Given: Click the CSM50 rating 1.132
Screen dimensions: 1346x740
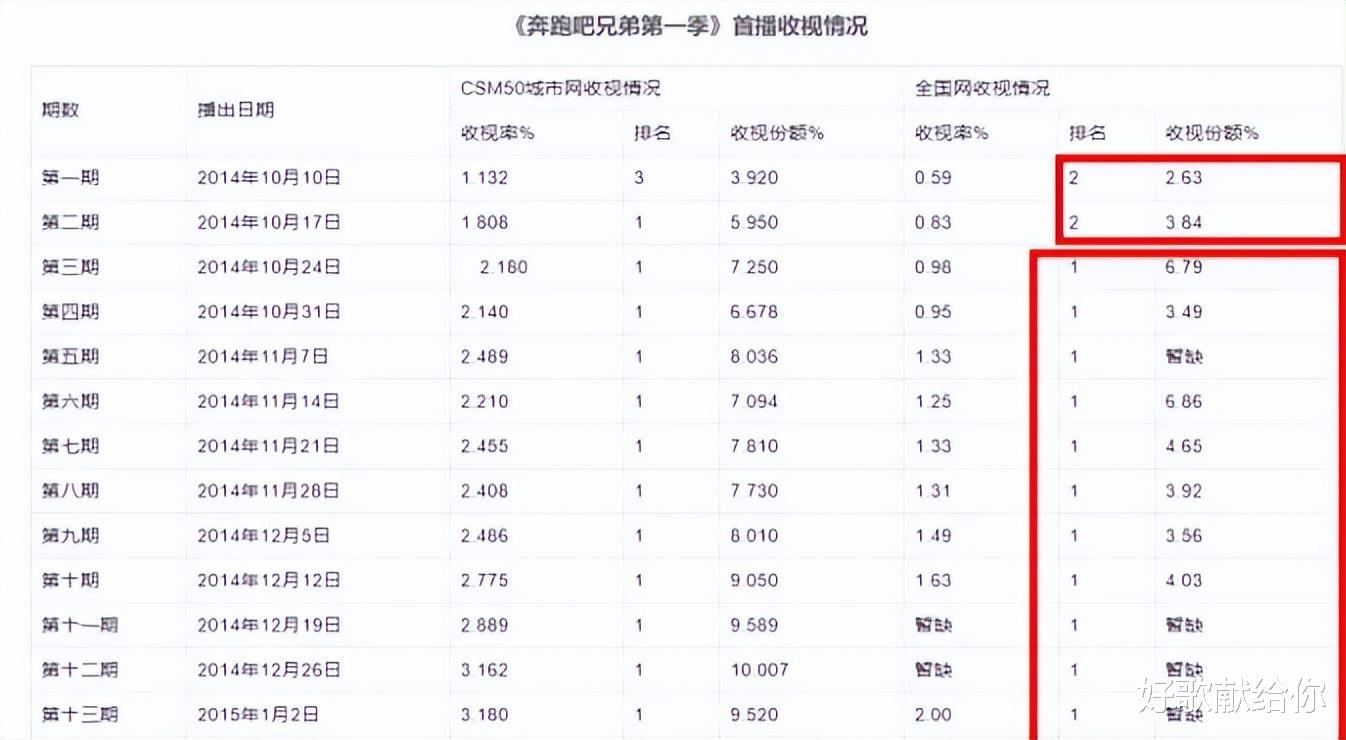Looking at the screenshot, I should 485,178.
